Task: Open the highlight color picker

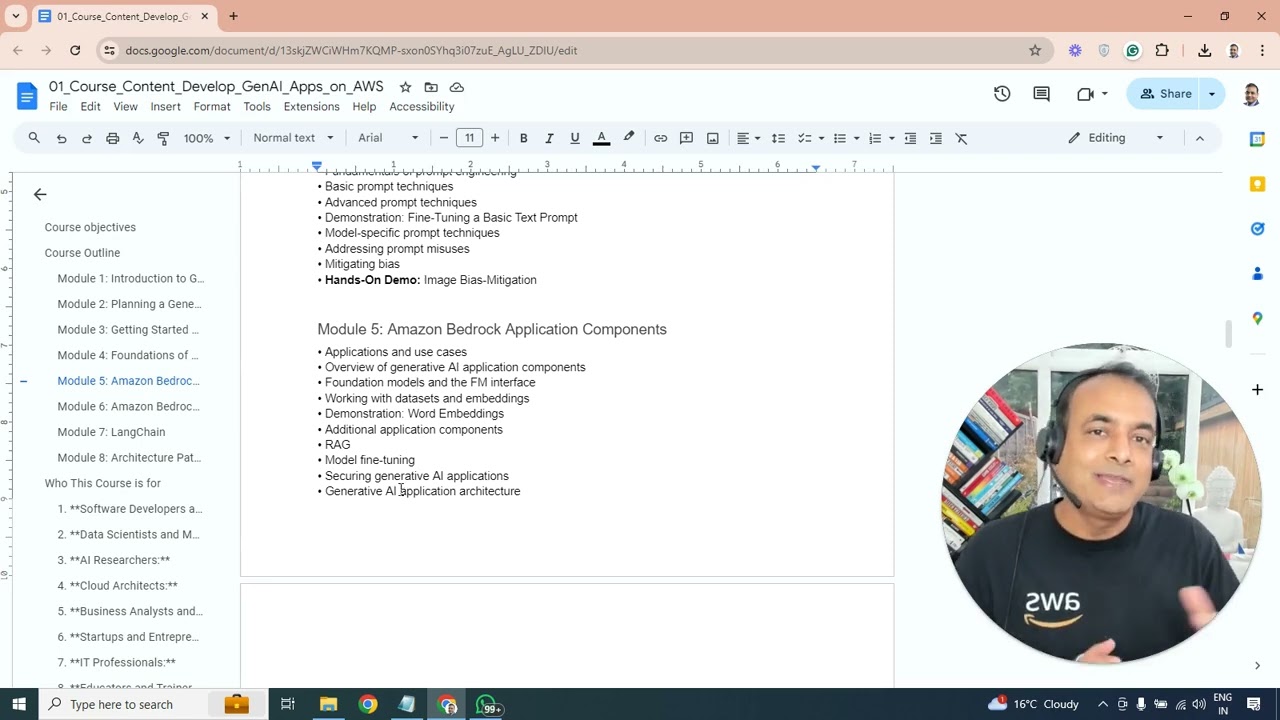Action: (629, 138)
